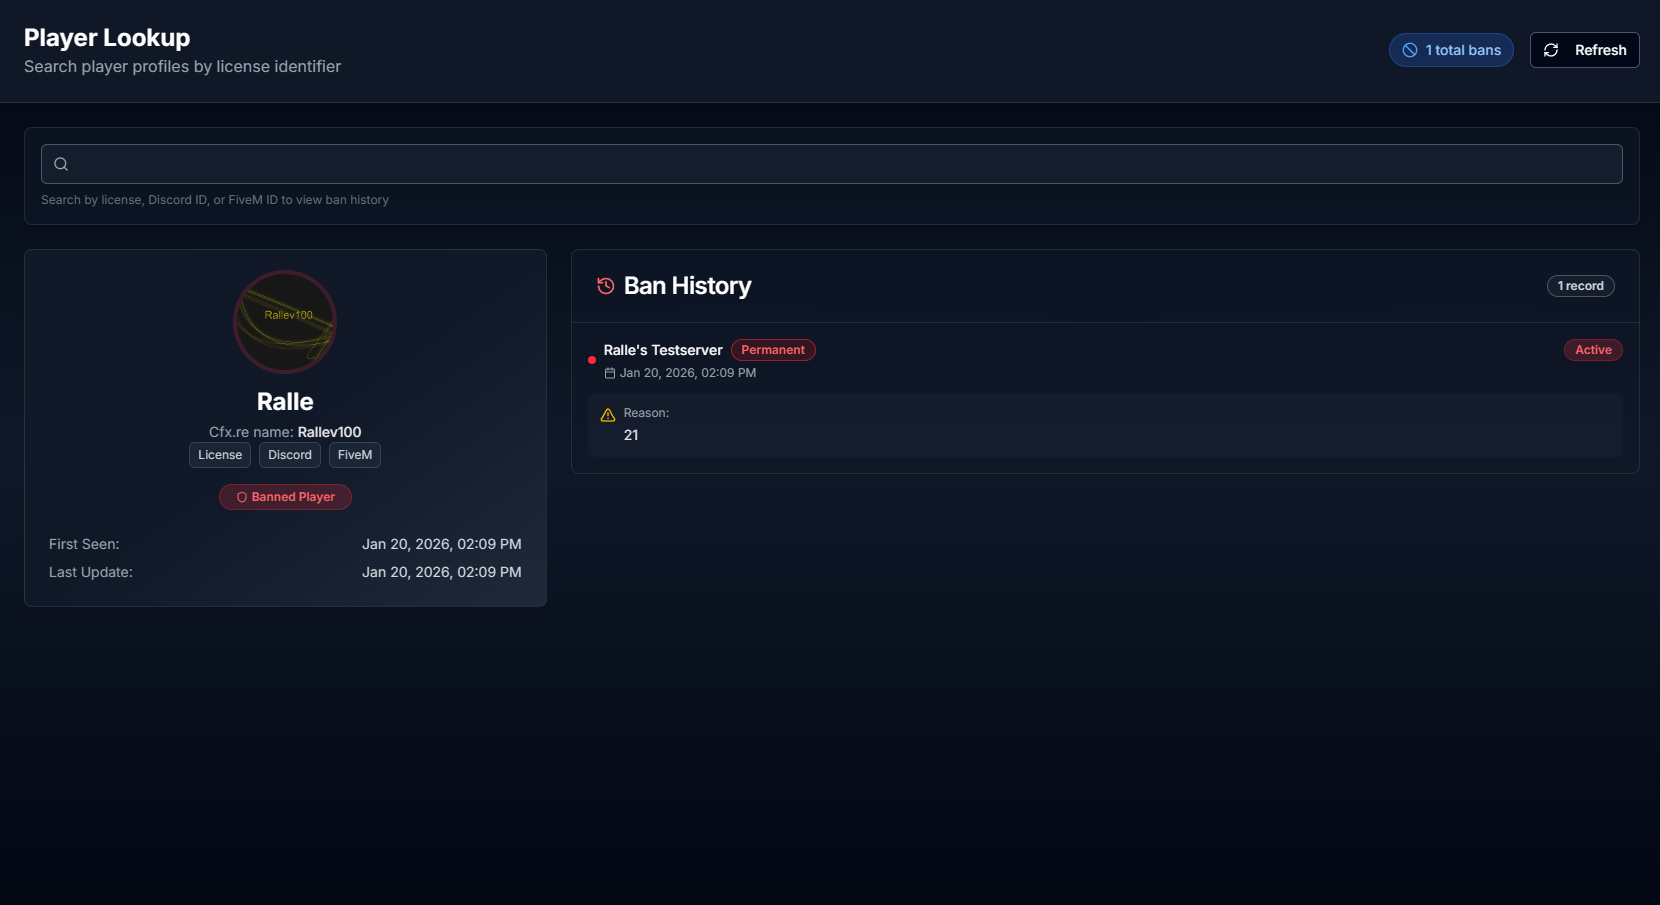Click the Active ban status badge
Screen dimensions: 1660x905
[x=1593, y=350]
